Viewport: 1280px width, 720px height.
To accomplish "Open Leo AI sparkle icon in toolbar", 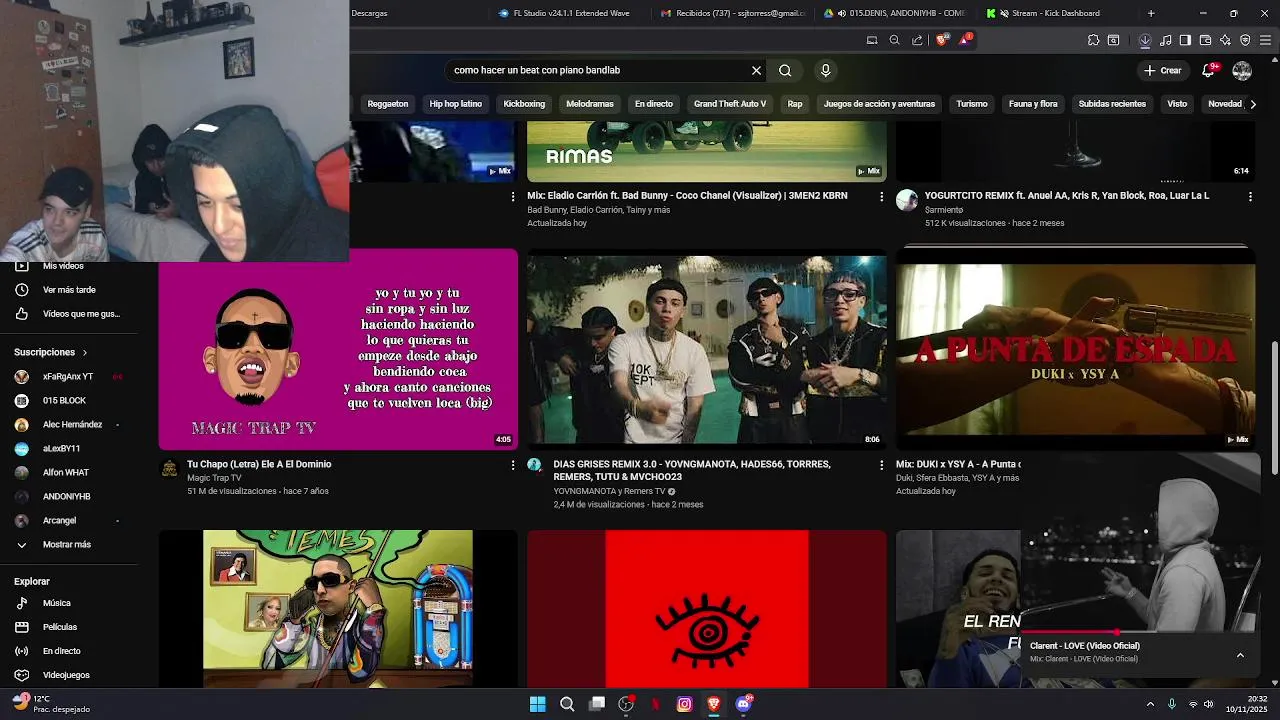I will pyautogui.click(x=1225, y=40).
